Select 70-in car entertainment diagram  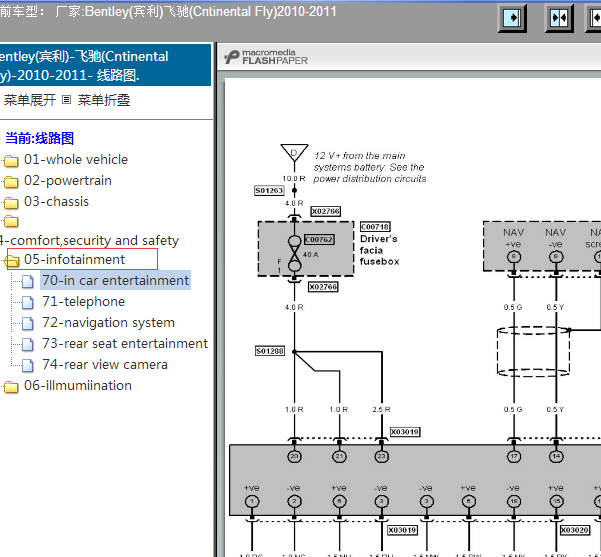(115, 281)
